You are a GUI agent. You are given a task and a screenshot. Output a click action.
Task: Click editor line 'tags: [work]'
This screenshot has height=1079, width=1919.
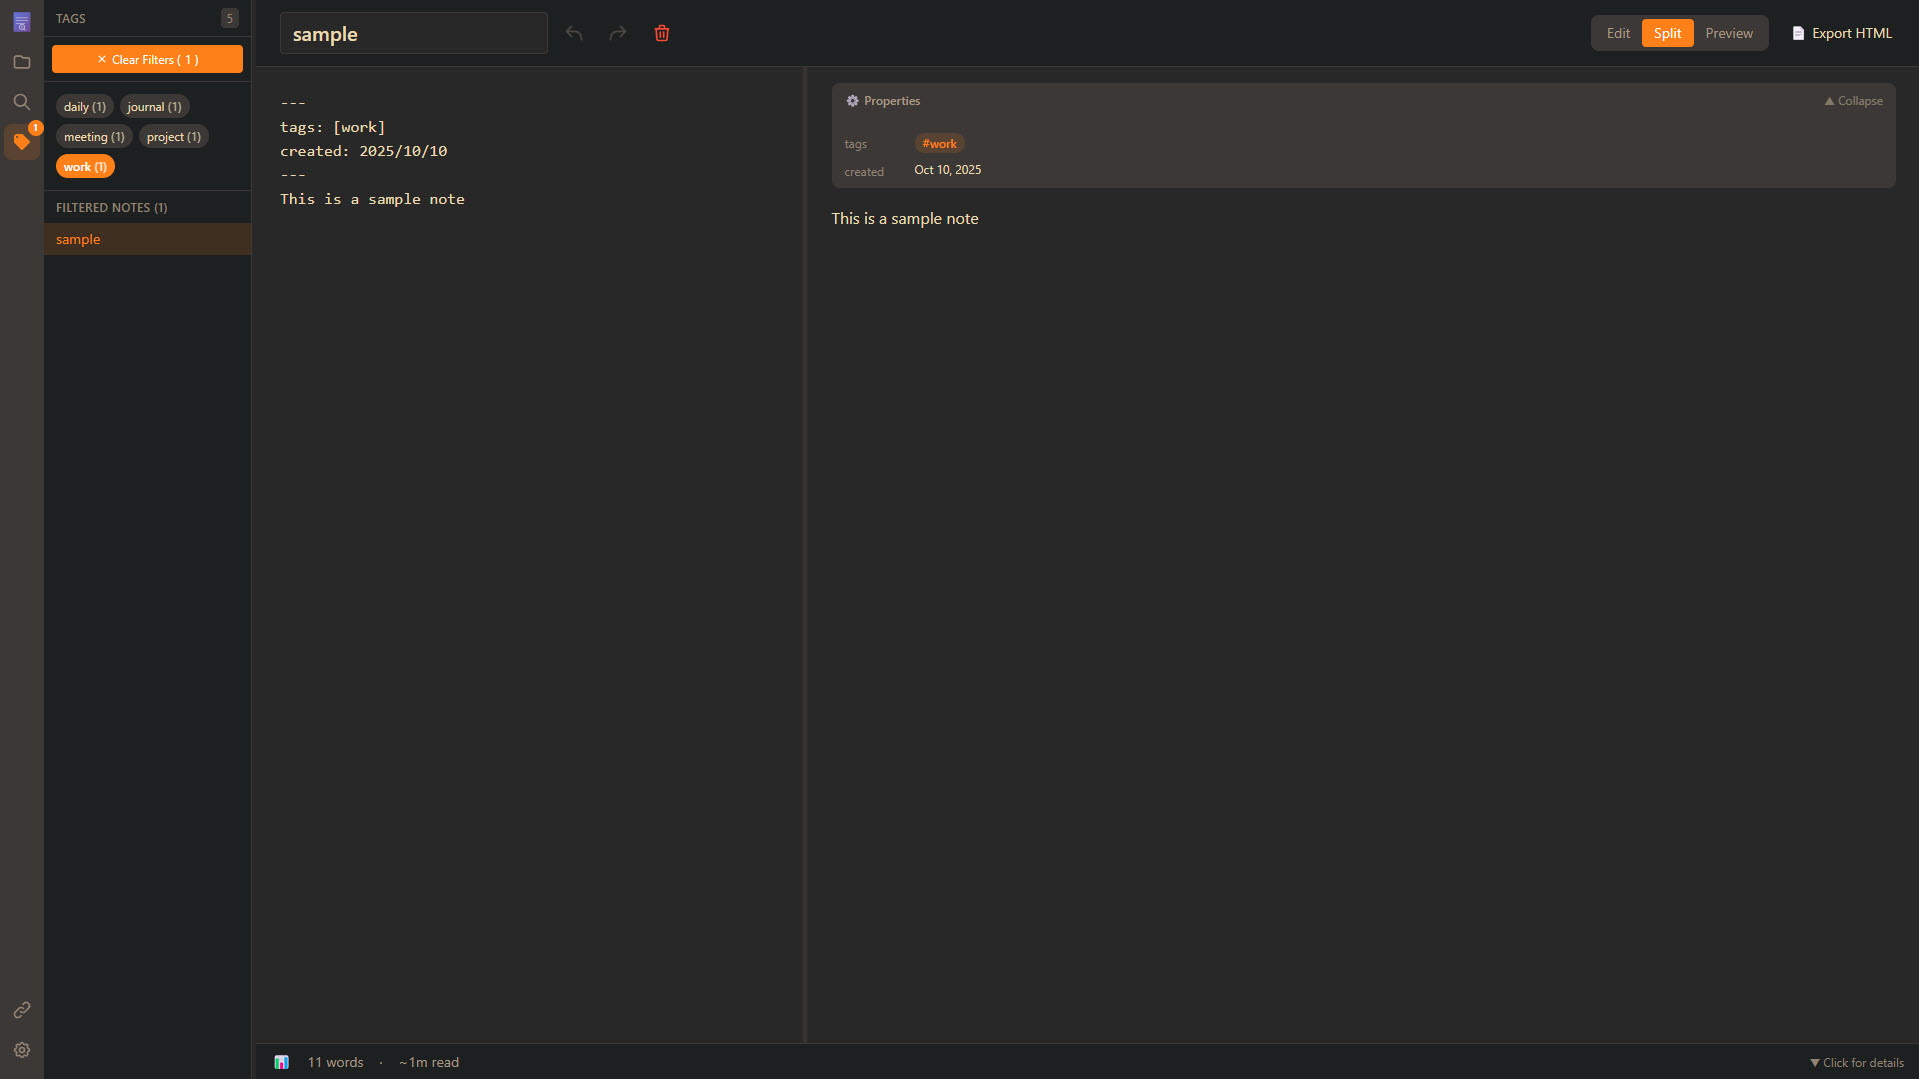[x=332, y=127]
